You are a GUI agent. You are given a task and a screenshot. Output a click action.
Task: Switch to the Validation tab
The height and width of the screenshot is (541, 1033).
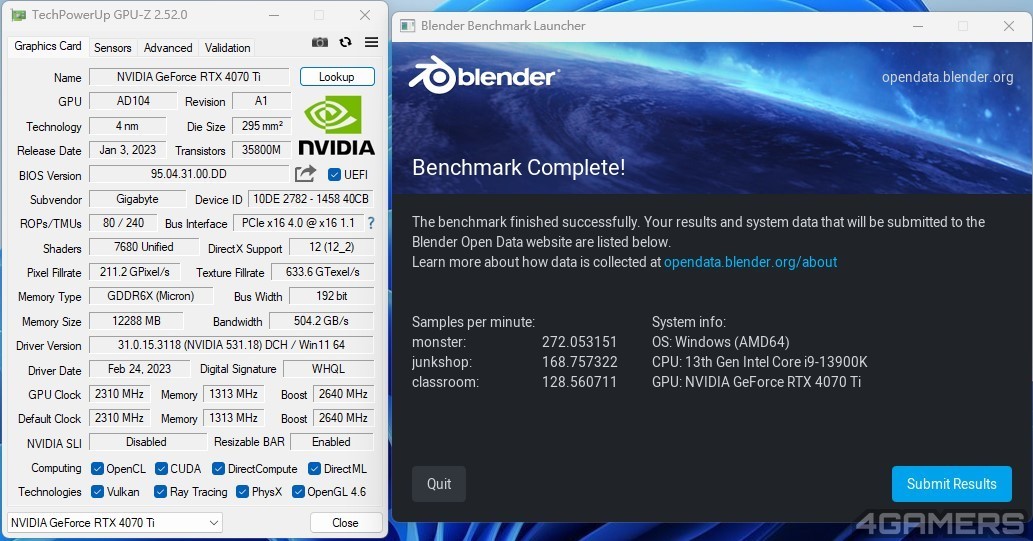[x=227, y=47]
